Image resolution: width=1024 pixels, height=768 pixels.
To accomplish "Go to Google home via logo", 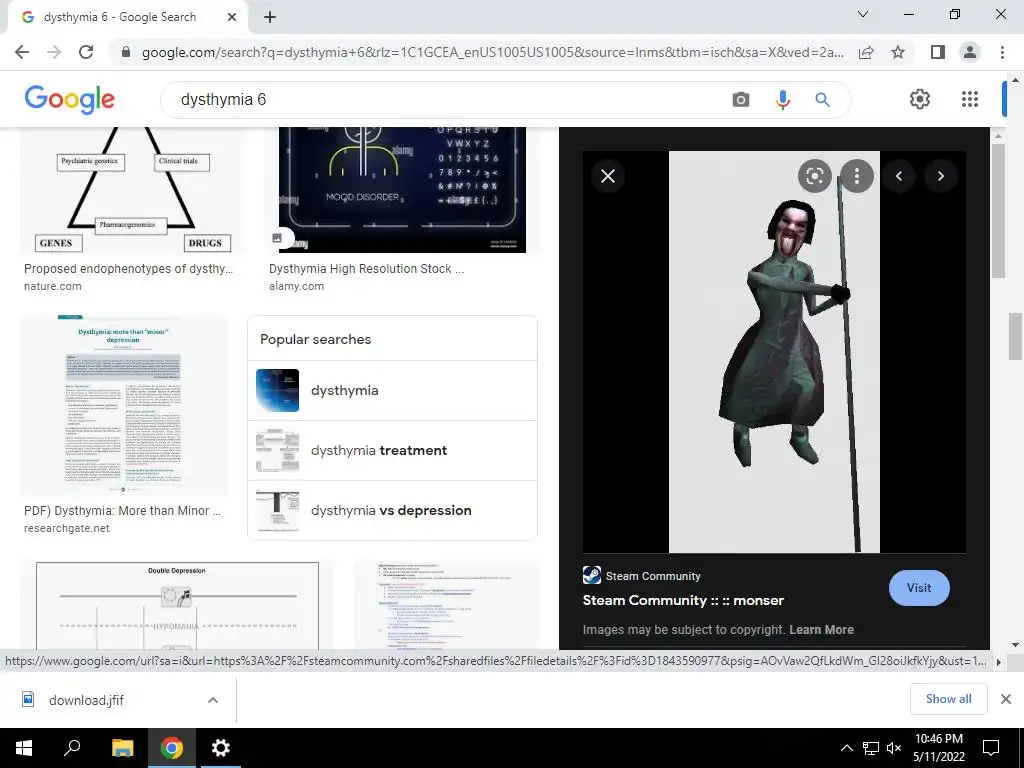I will 69,99.
